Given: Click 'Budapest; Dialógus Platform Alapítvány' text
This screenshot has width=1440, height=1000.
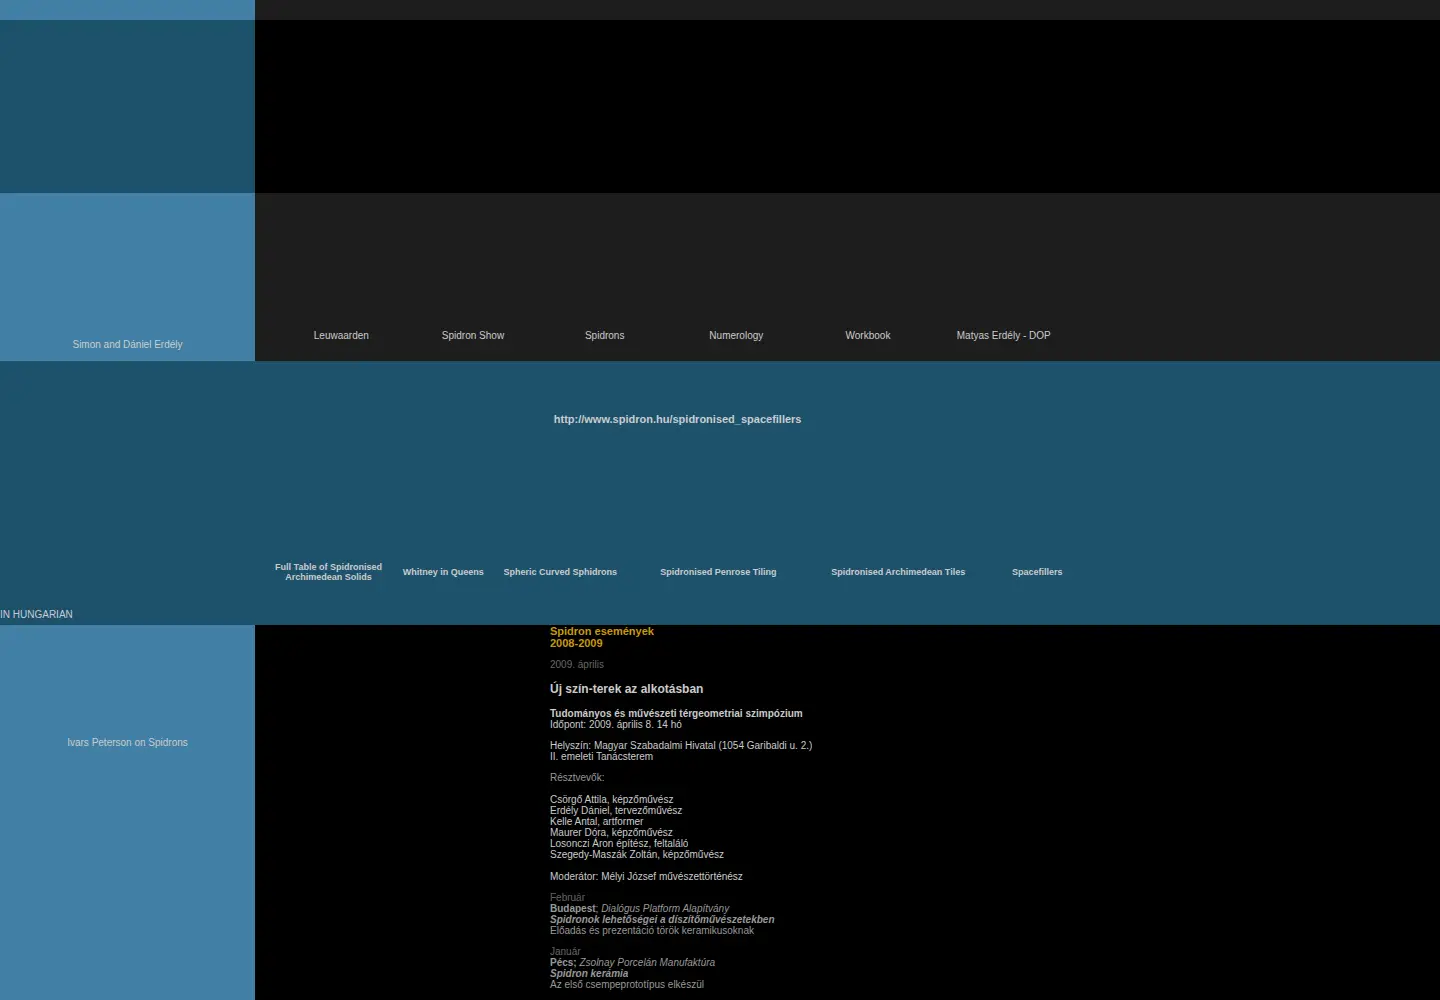Looking at the screenshot, I should click(639, 908).
